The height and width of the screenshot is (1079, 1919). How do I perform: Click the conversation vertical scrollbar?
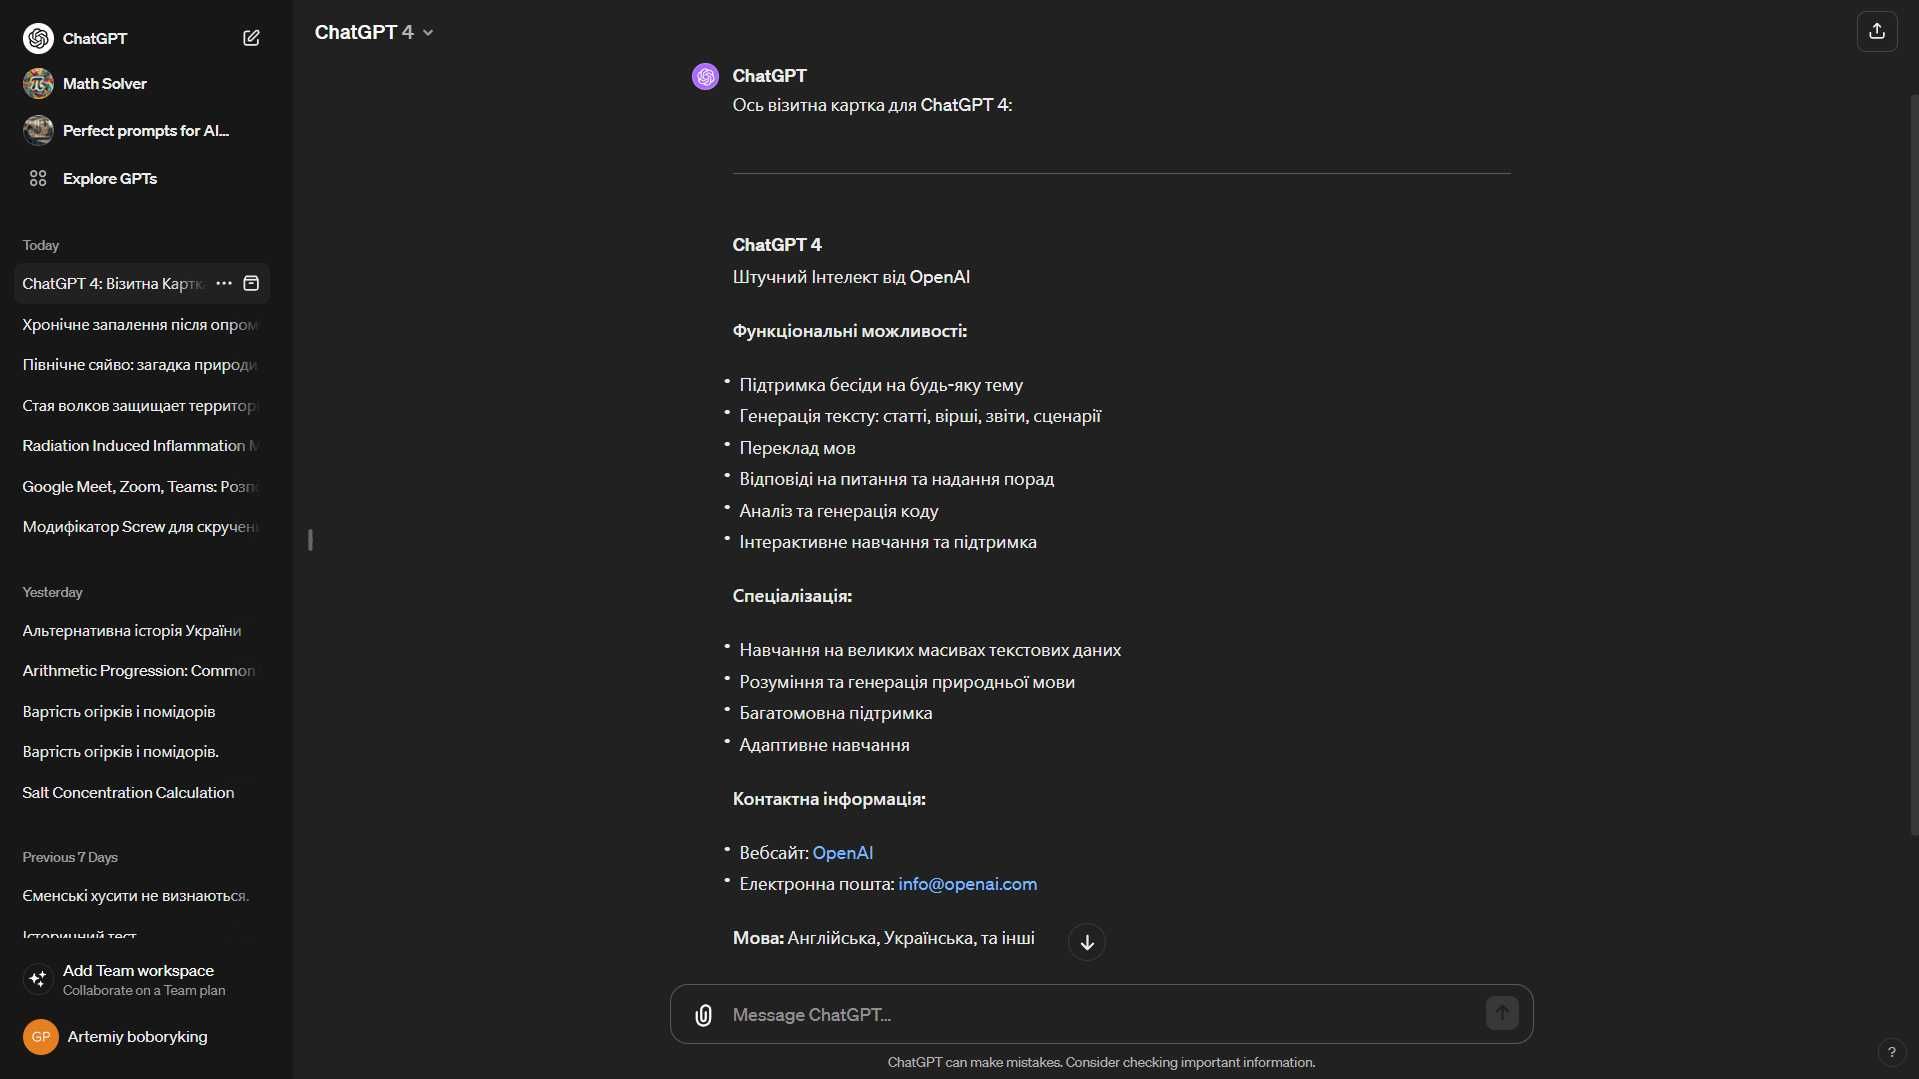(x=1914, y=465)
